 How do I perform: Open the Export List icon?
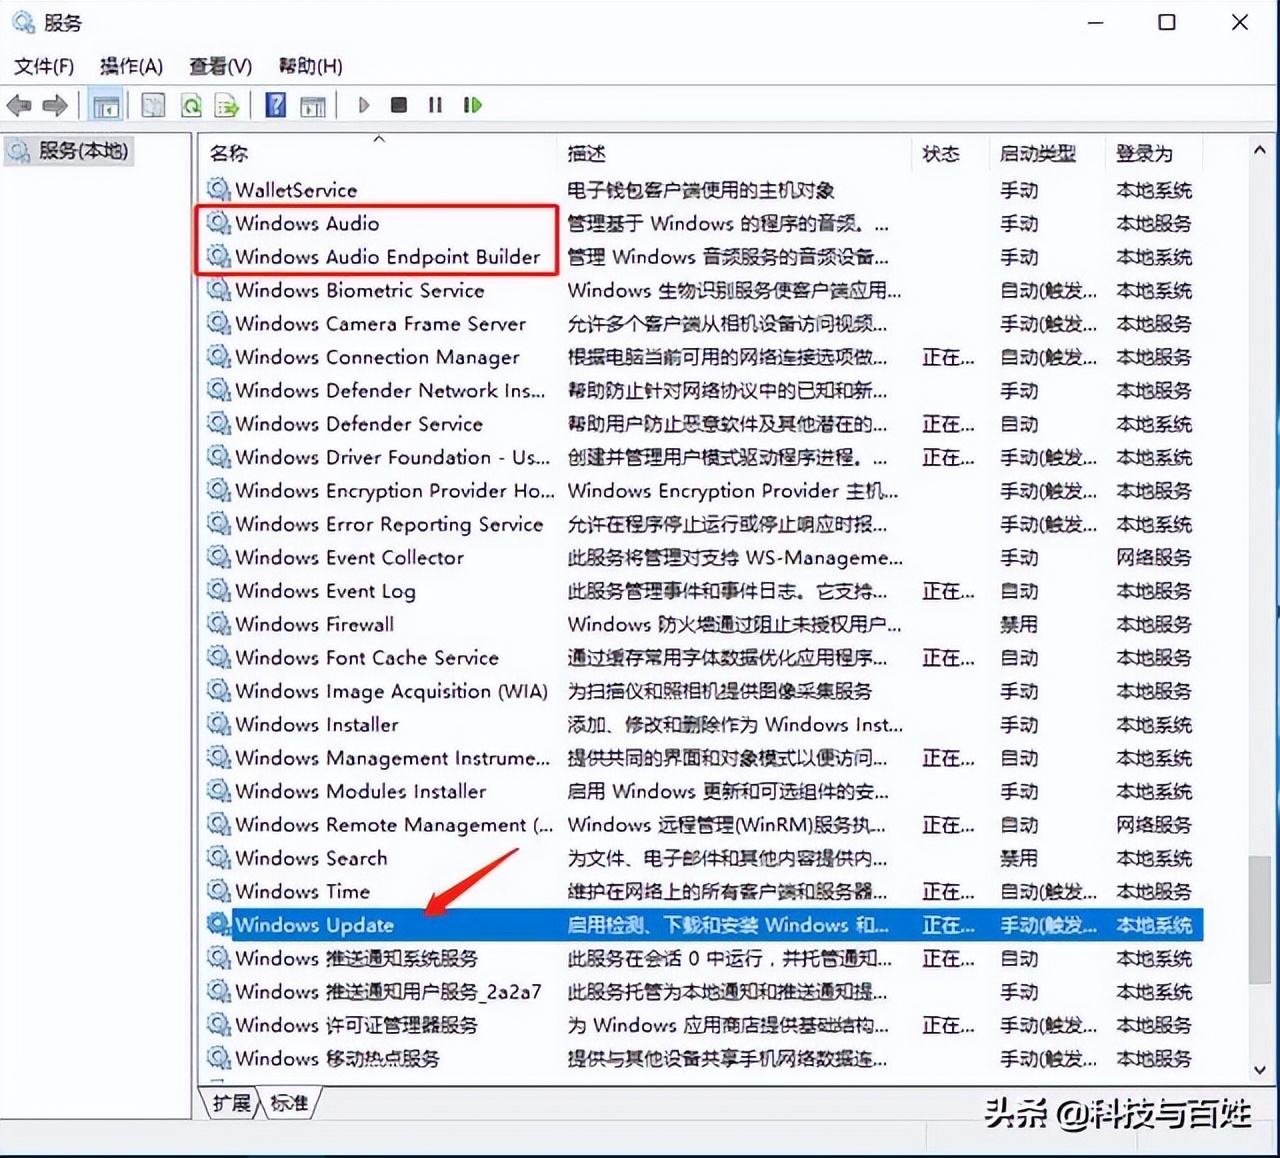click(x=227, y=105)
